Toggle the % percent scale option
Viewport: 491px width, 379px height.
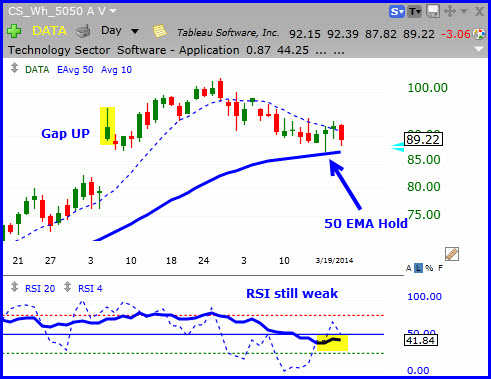429,268
